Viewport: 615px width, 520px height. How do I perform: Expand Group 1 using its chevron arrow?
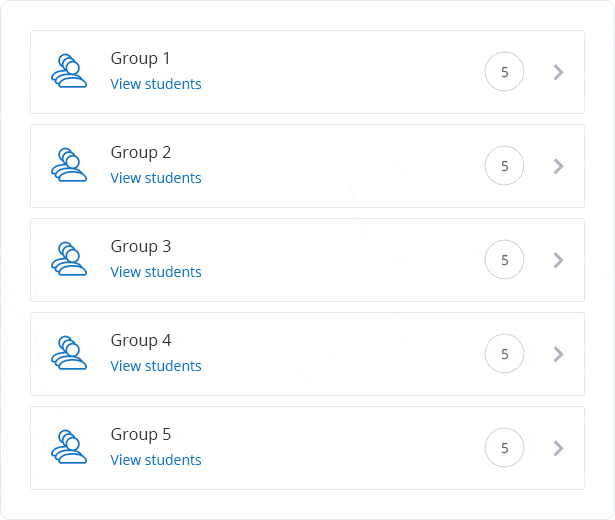point(559,72)
